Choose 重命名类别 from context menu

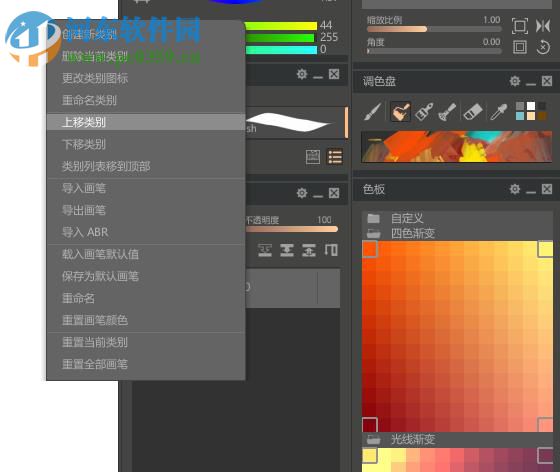(146, 100)
